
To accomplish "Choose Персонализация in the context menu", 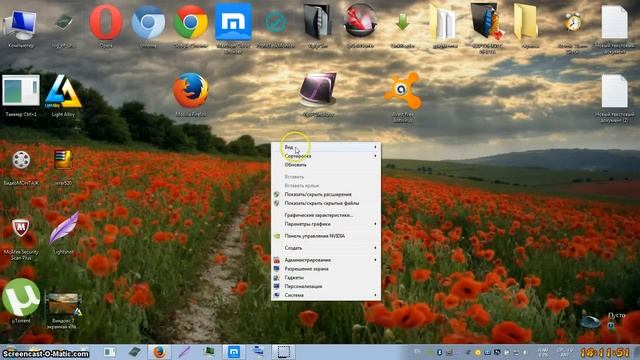I will [x=326, y=286].
